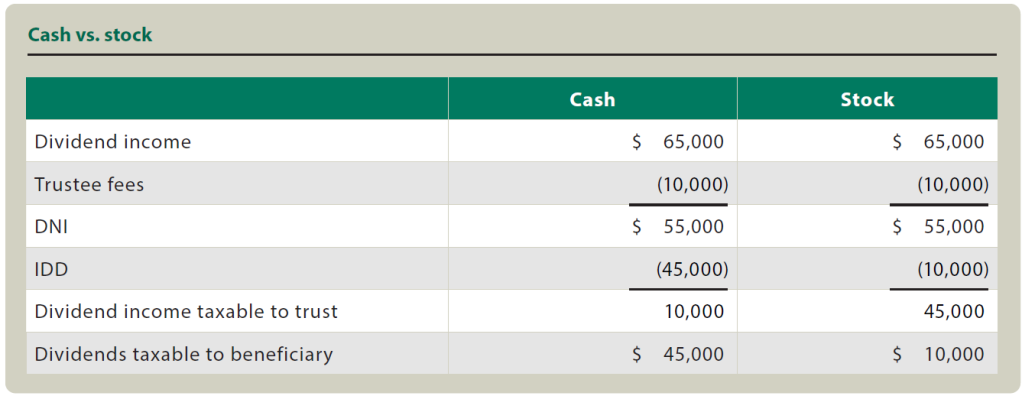The width and height of the screenshot is (1022, 409).
Task: Click the "Cash vs. stock" table title
Action: [90, 35]
